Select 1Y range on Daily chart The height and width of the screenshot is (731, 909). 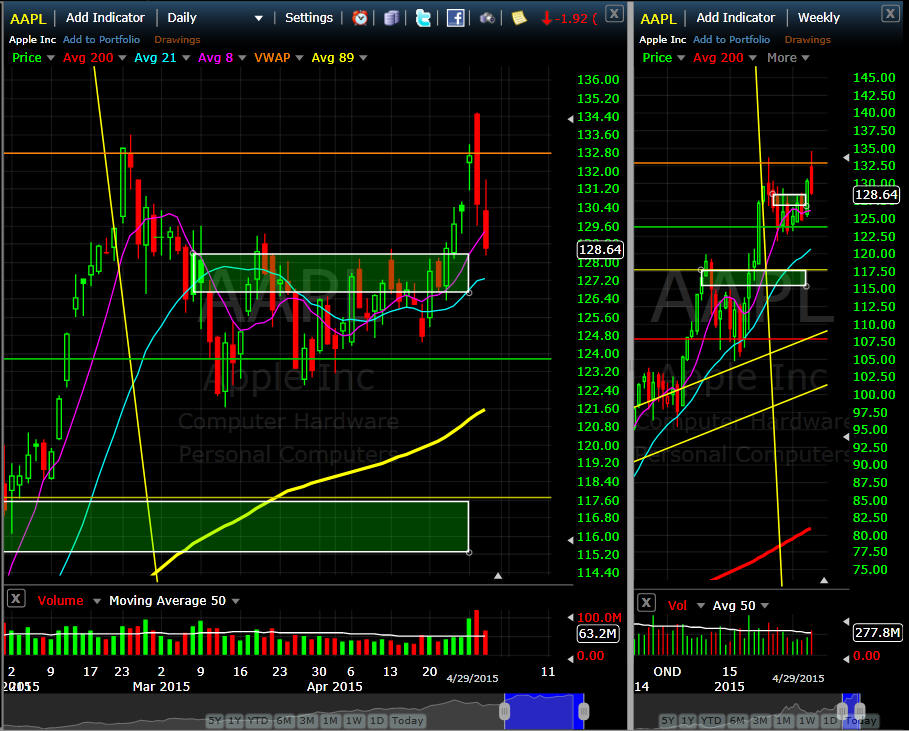coord(235,721)
